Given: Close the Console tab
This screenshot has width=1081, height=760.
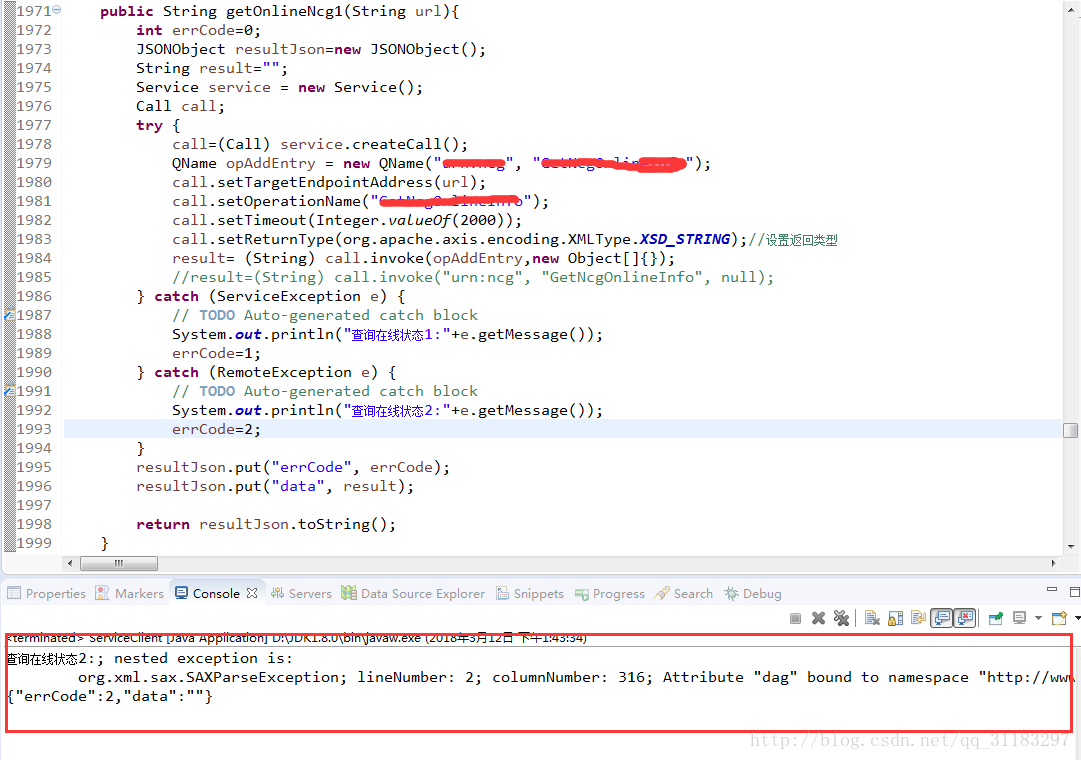Looking at the screenshot, I should (x=252, y=593).
